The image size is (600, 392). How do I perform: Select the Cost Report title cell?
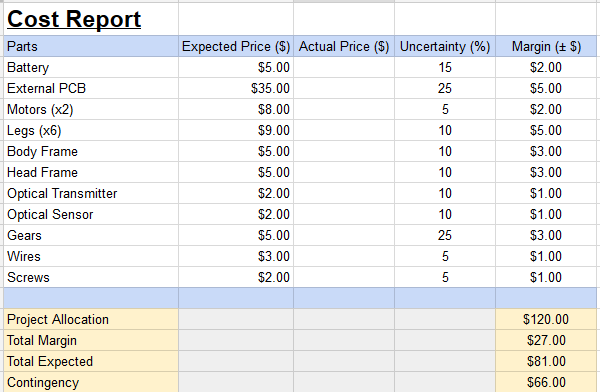click(x=91, y=19)
